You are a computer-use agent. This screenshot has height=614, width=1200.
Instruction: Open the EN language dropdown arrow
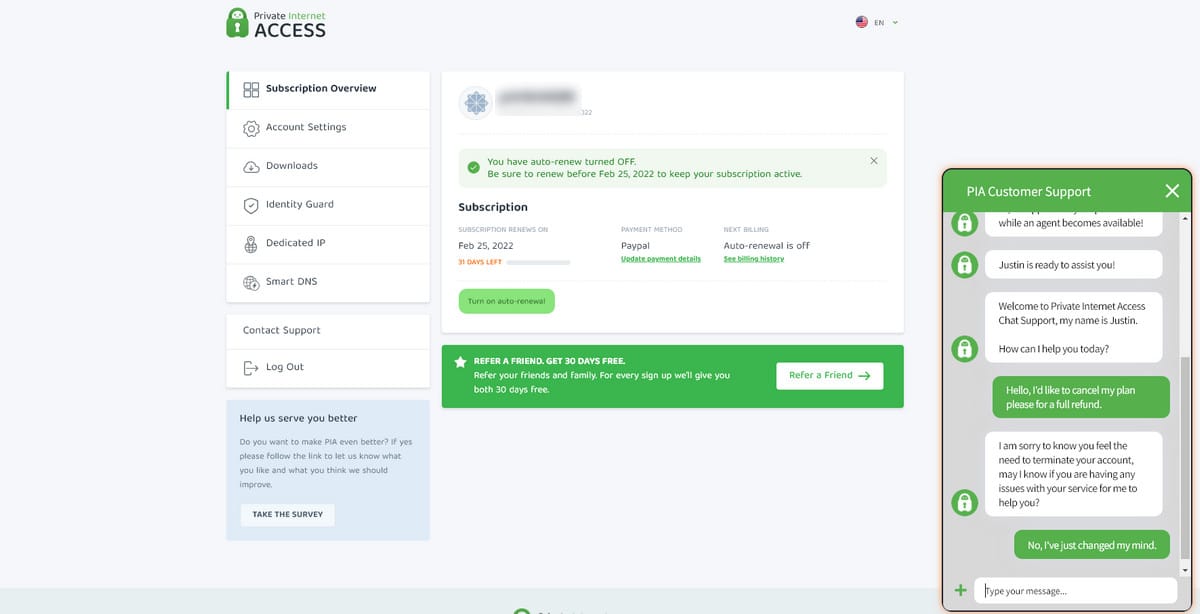pos(895,22)
